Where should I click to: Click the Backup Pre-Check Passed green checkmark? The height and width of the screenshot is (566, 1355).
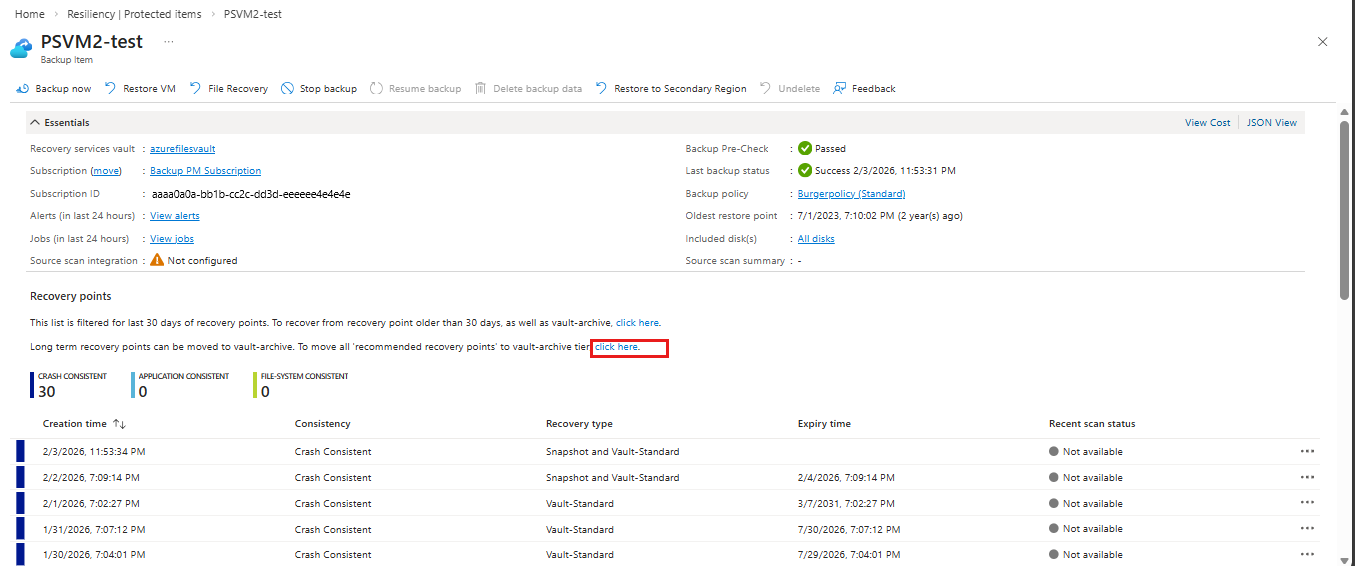[x=805, y=148]
